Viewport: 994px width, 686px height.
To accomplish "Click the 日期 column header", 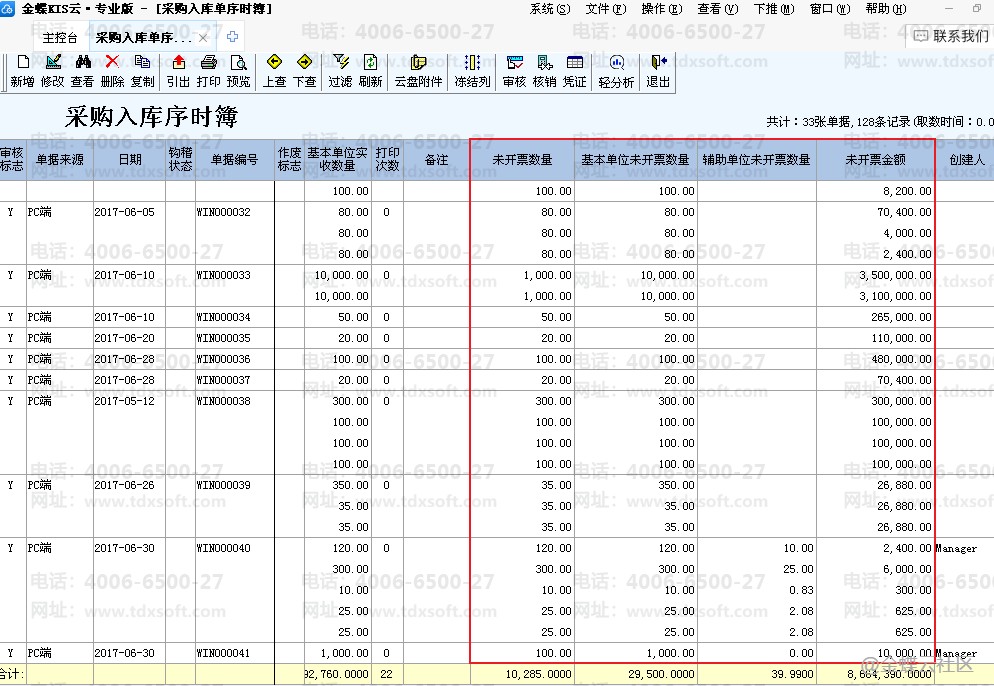I will click(129, 160).
